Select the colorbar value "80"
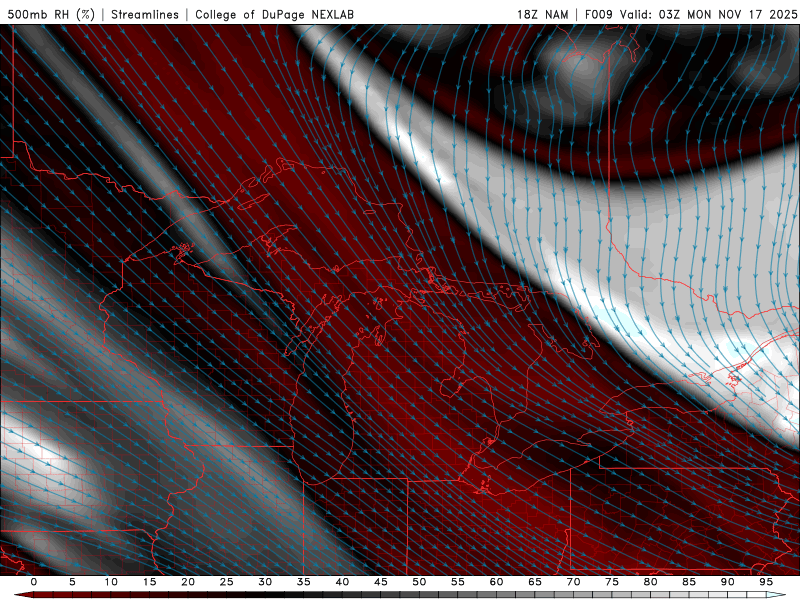The height and width of the screenshot is (600, 800). [651, 582]
